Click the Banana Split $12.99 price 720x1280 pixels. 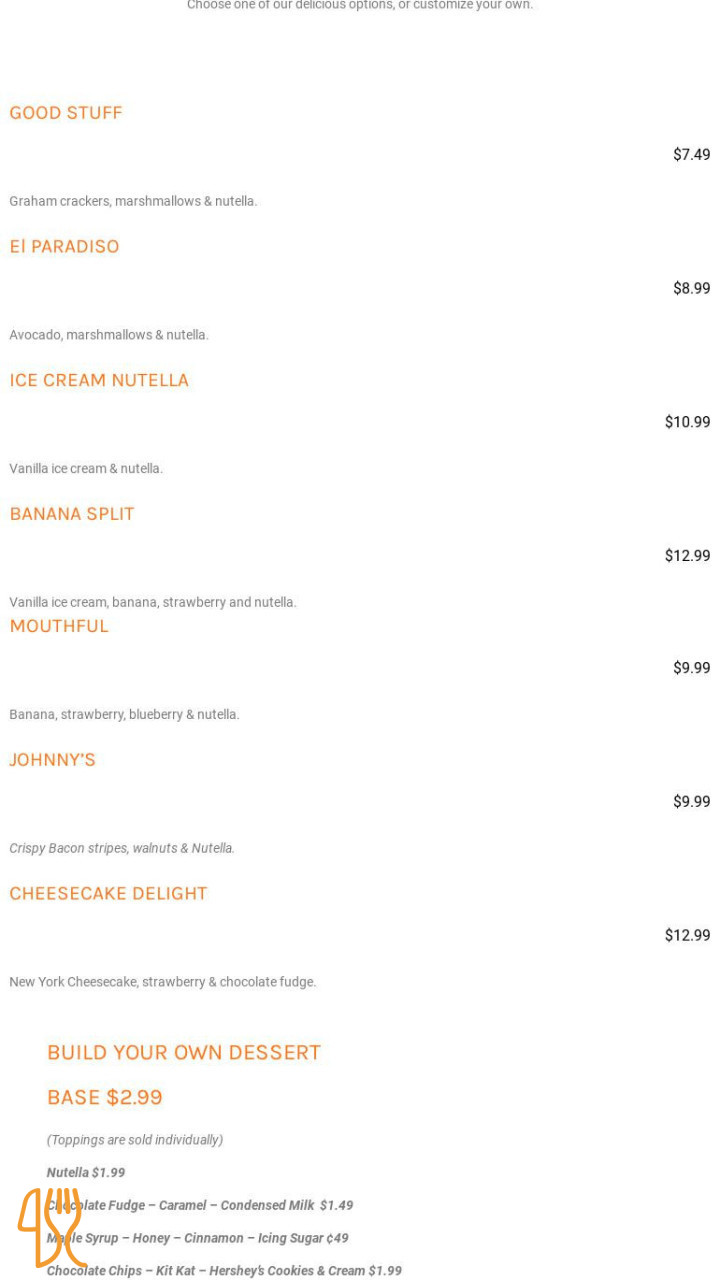click(687, 556)
